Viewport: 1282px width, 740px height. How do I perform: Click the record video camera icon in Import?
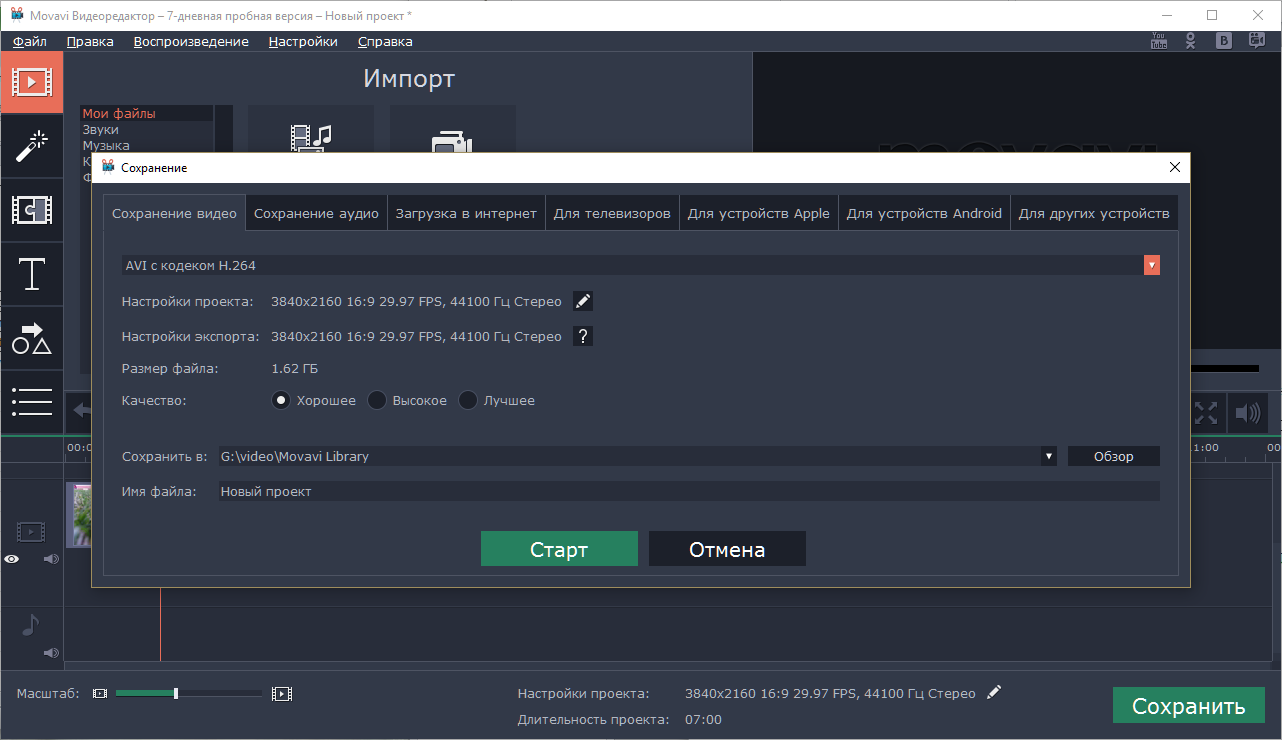pyautogui.click(x=452, y=142)
